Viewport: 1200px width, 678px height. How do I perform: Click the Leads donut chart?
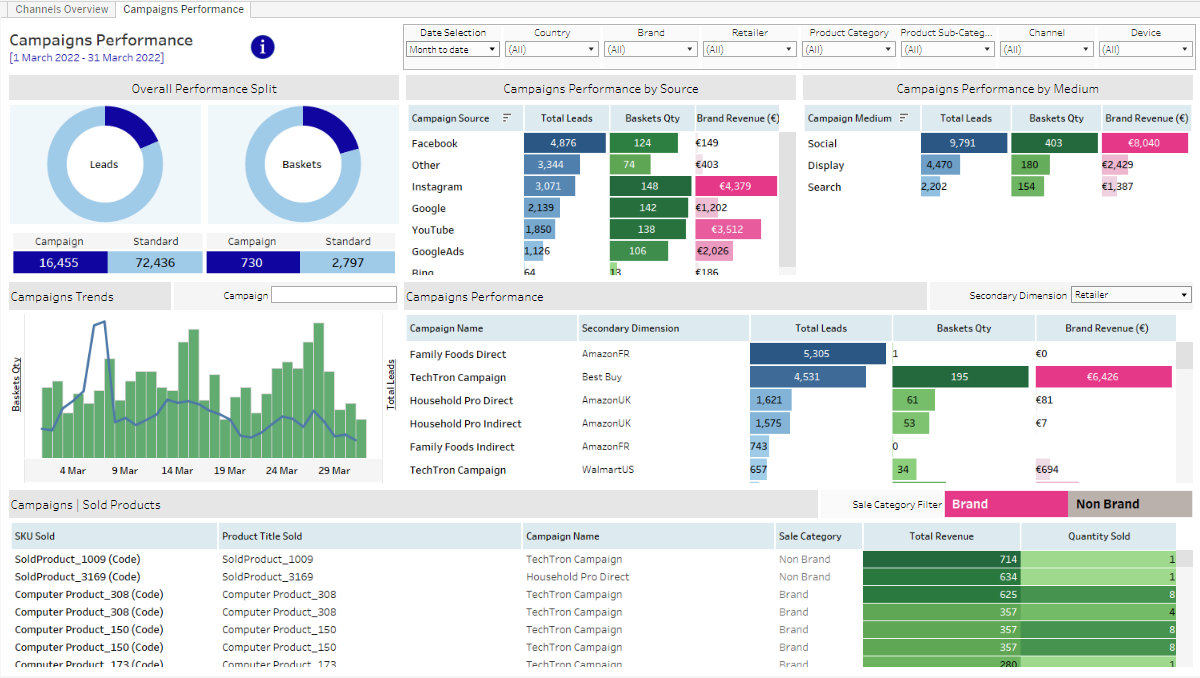tap(104, 164)
